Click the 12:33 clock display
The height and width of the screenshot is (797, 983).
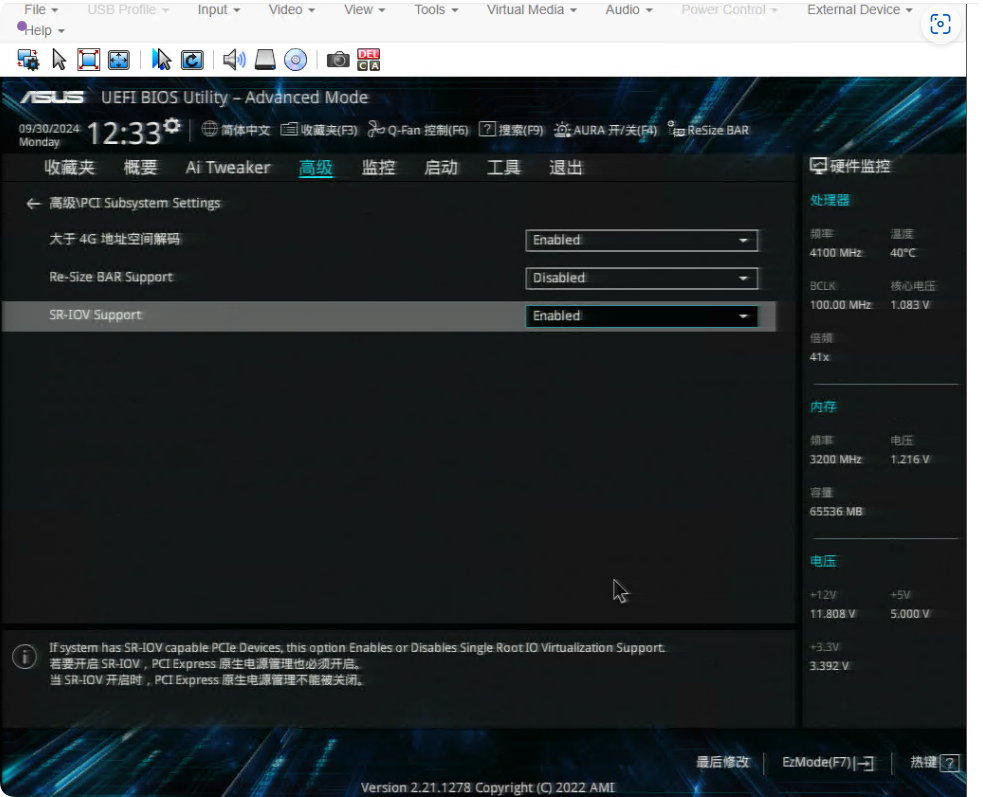pos(124,133)
